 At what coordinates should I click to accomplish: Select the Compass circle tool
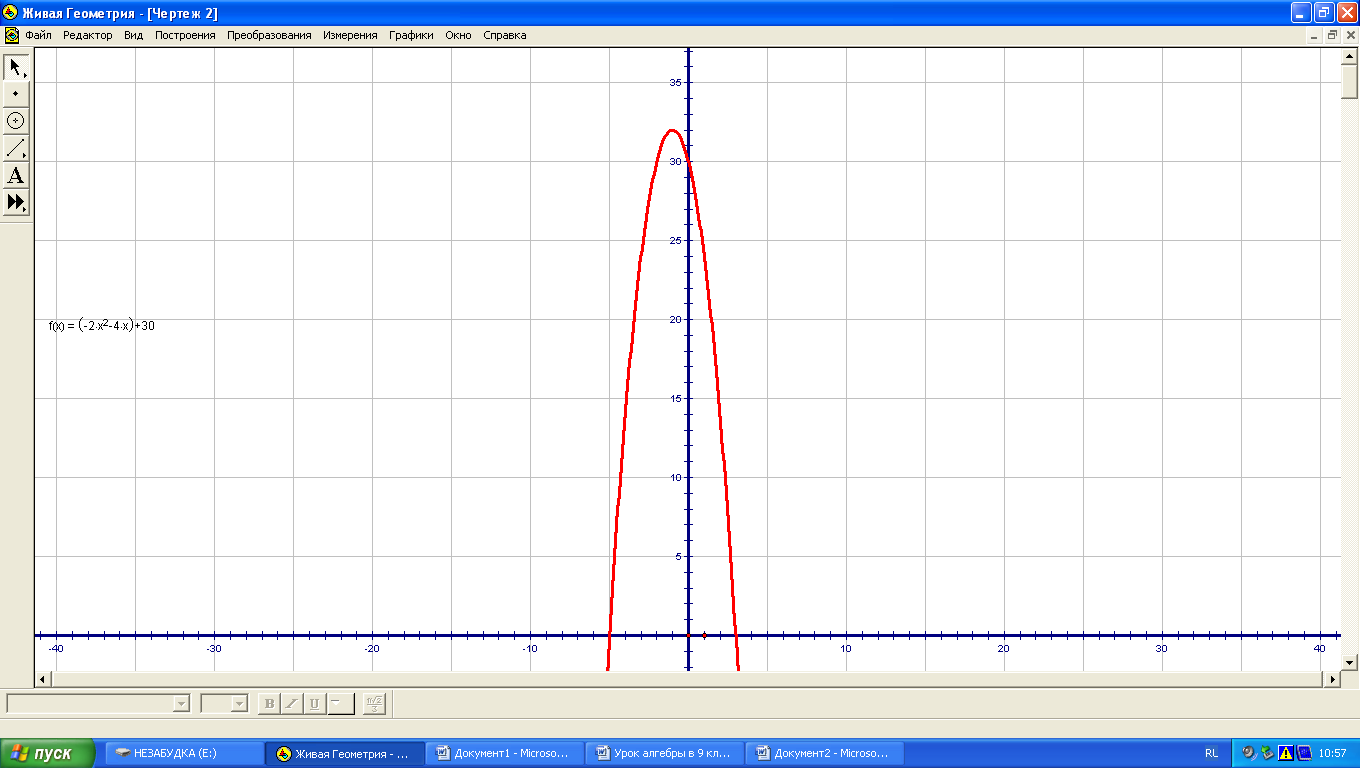[x=16, y=121]
